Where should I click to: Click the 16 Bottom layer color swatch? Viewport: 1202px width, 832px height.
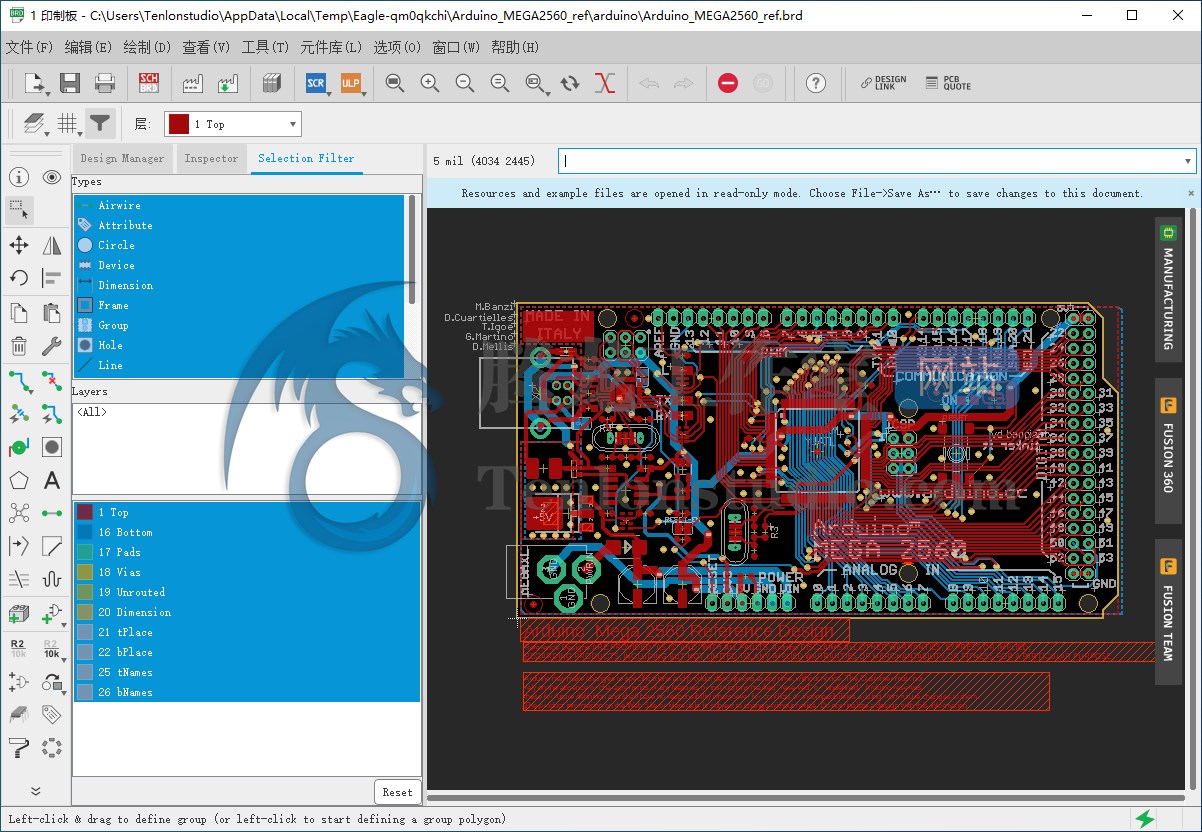(85, 532)
